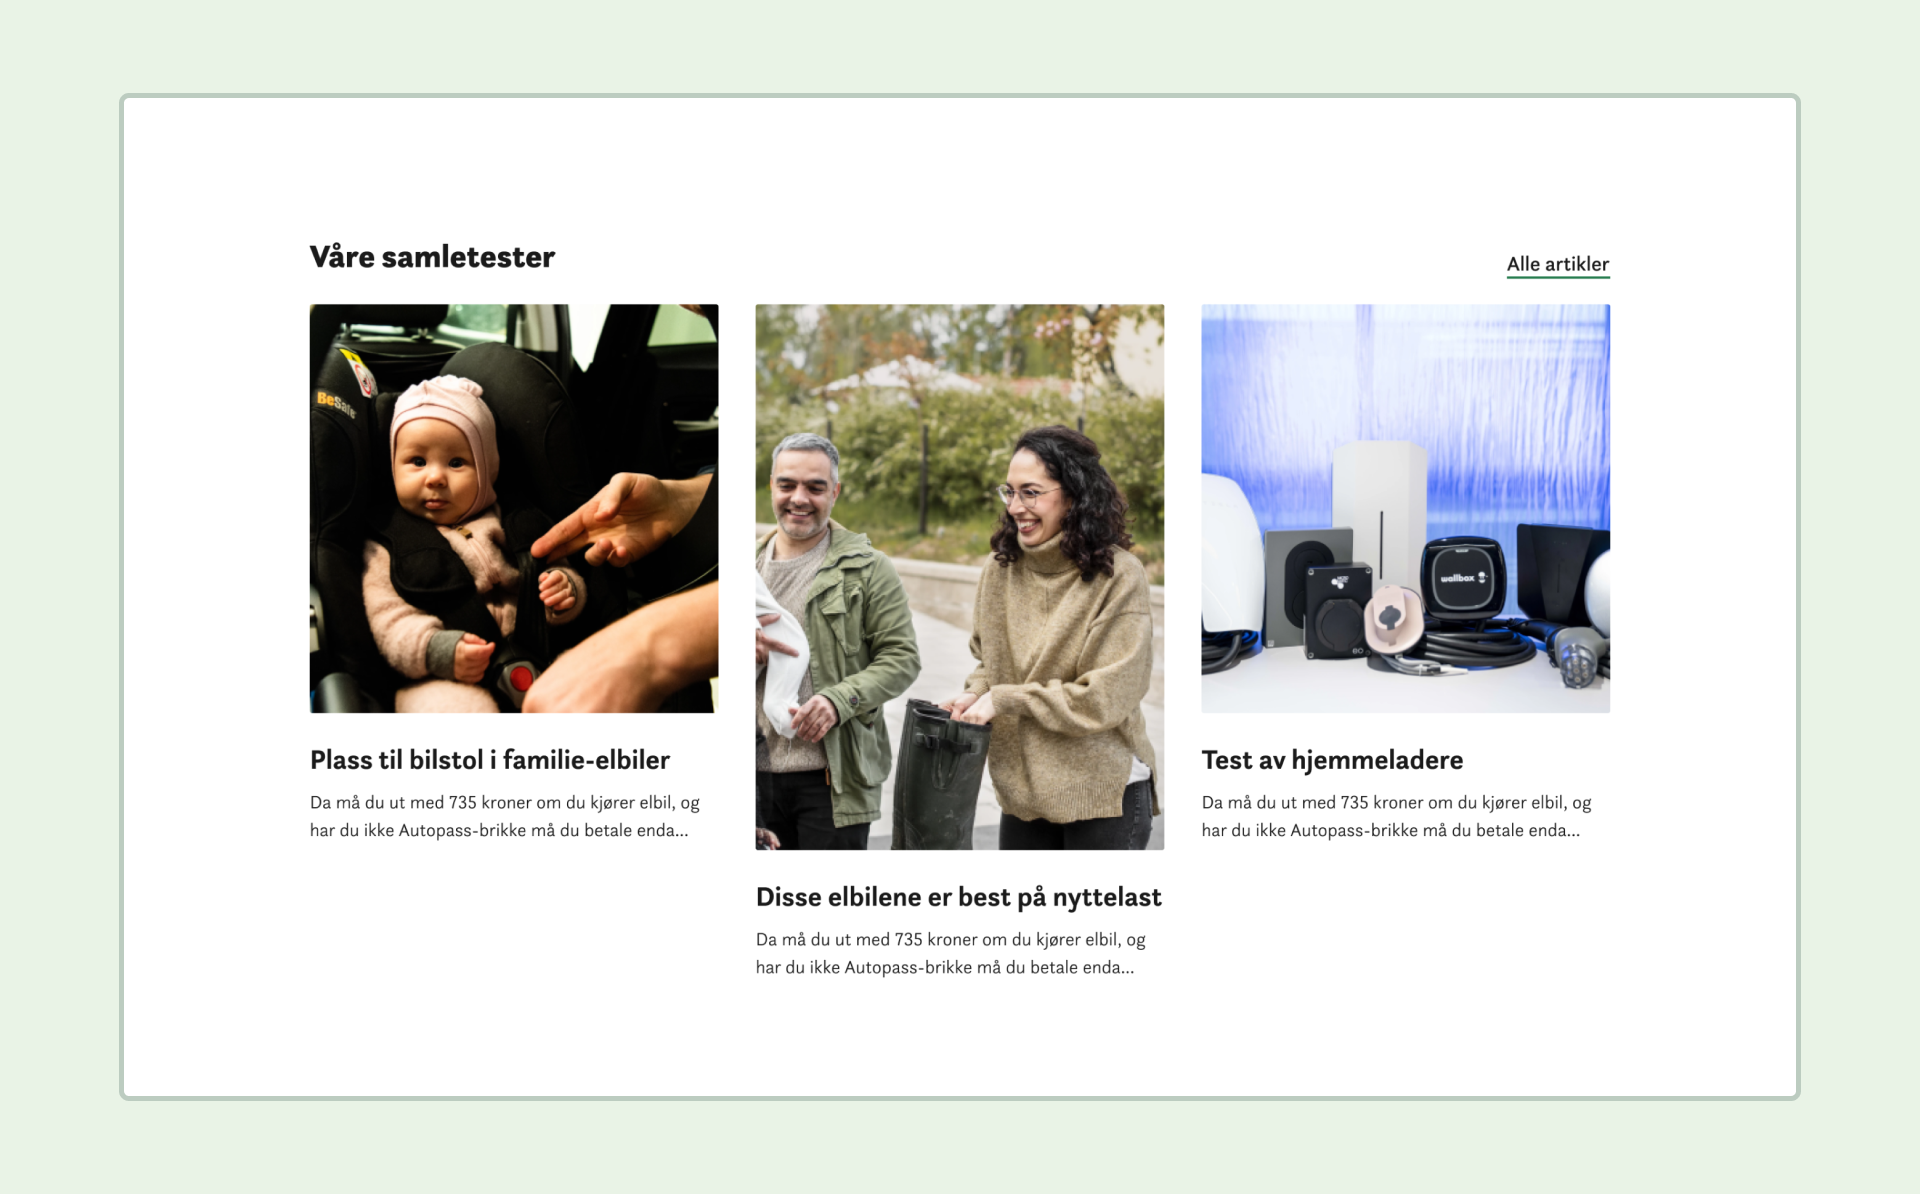
Task: Click the excerpt under Plass til bilstol
Action: click(x=505, y=816)
